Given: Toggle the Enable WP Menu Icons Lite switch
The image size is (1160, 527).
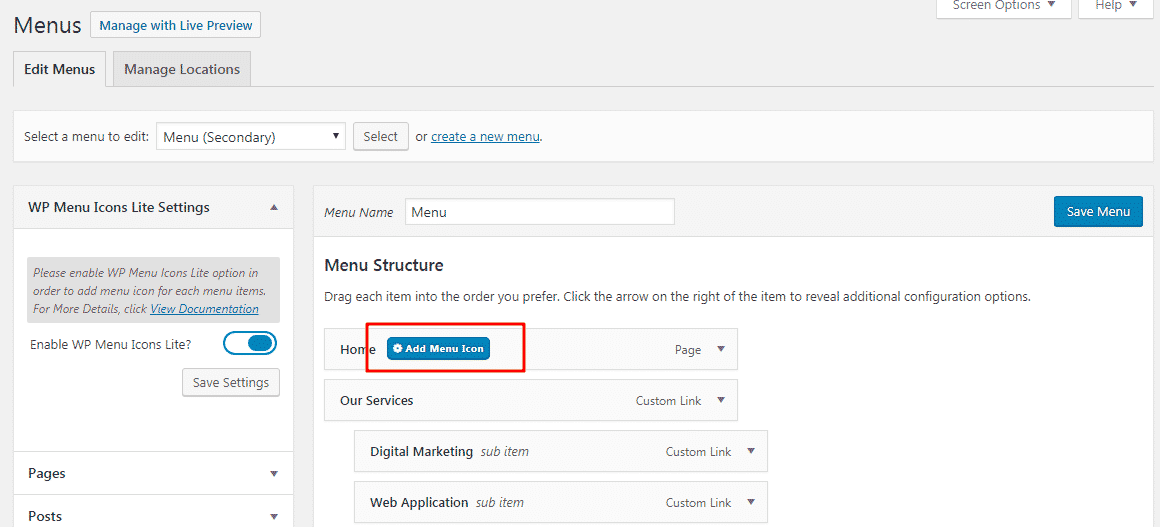Looking at the screenshot, I should (250, 343).
